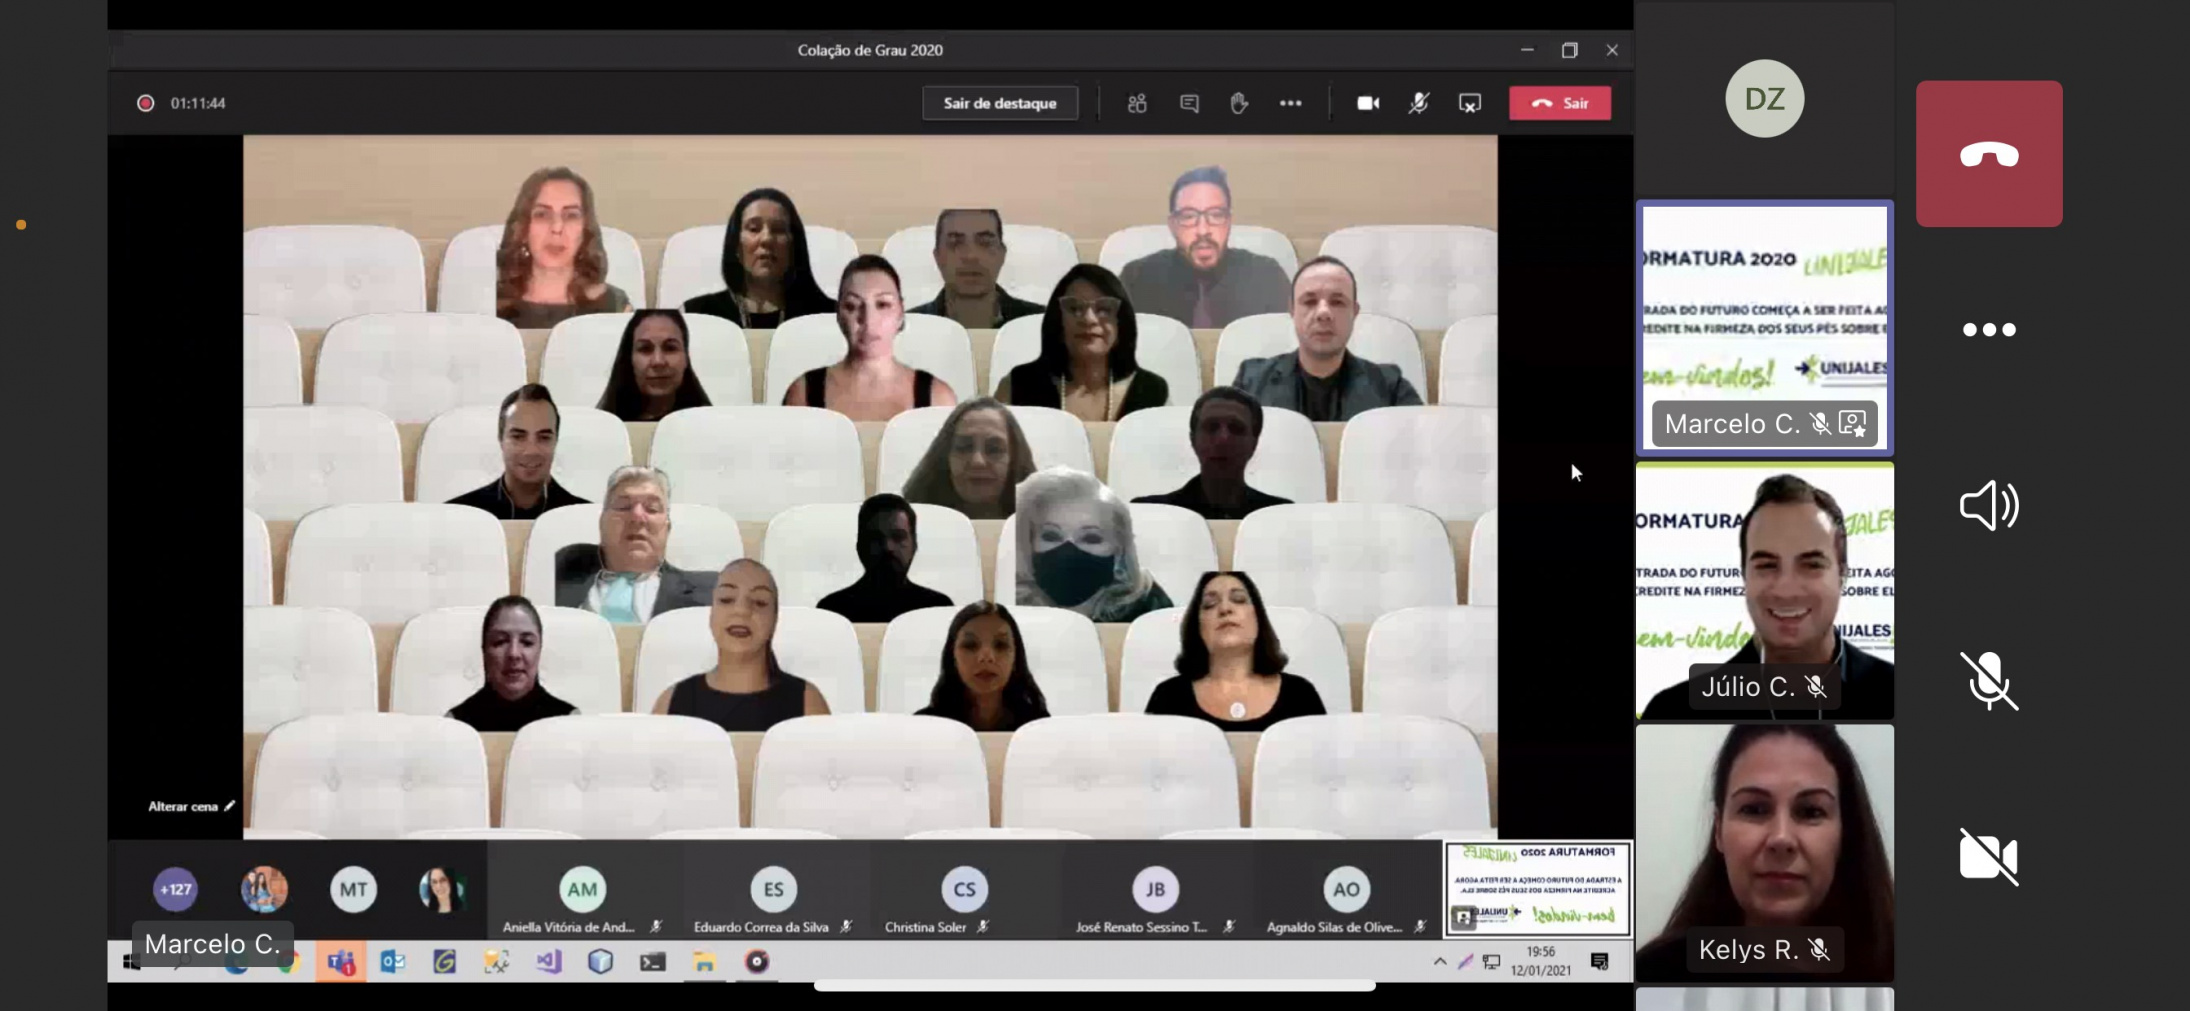
Task: Open Windows notification center icon
Action: (1599, 962)
